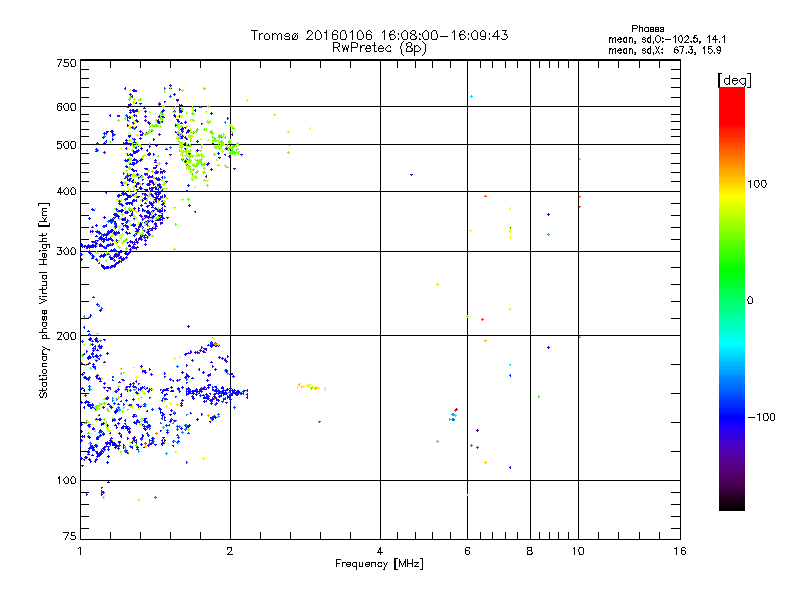Click the y-axis tick label '500'
Viewport: 800px width, 600px height.
point(66,145)
